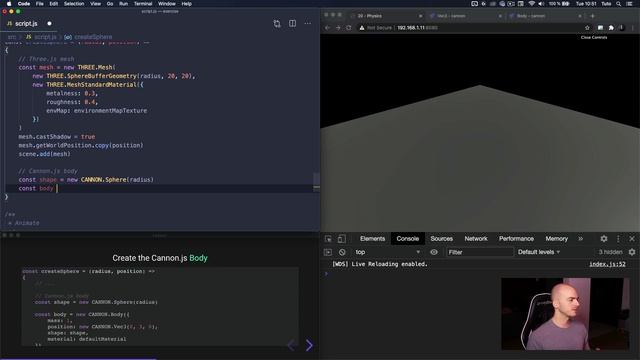
Task: Click the unsaved dot on script.js tab
Action: [49, 24]
